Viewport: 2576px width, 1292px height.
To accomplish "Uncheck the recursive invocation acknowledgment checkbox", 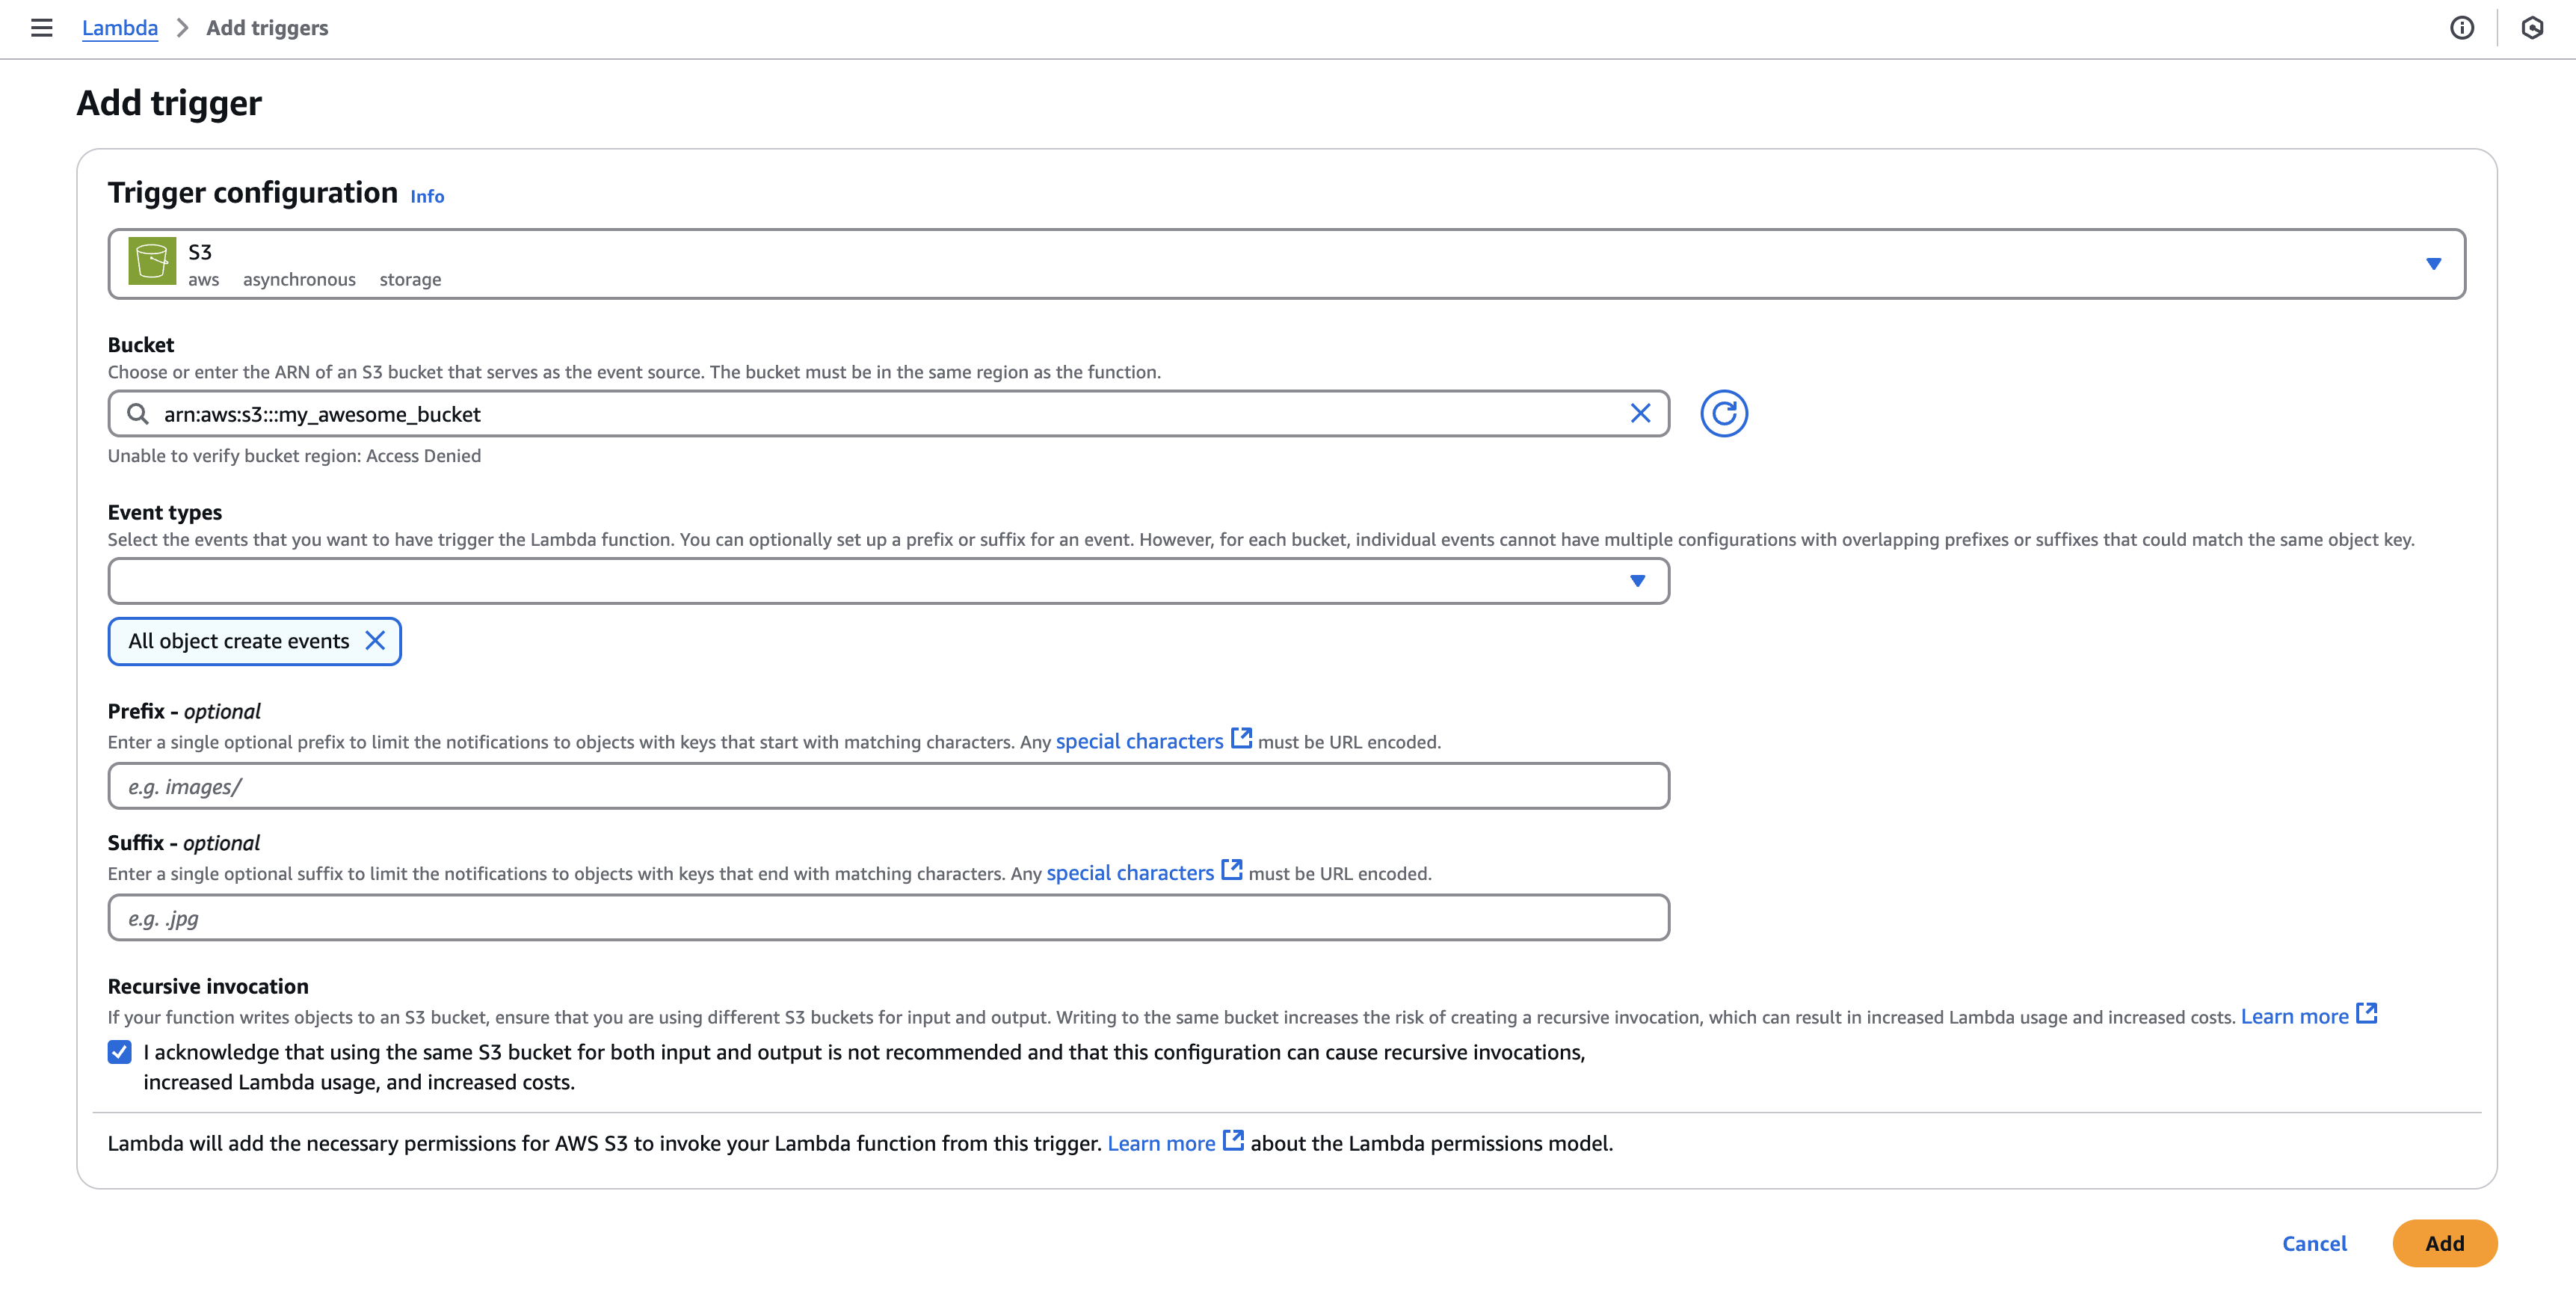I will pyautogui.click(x=120, y=1052).
